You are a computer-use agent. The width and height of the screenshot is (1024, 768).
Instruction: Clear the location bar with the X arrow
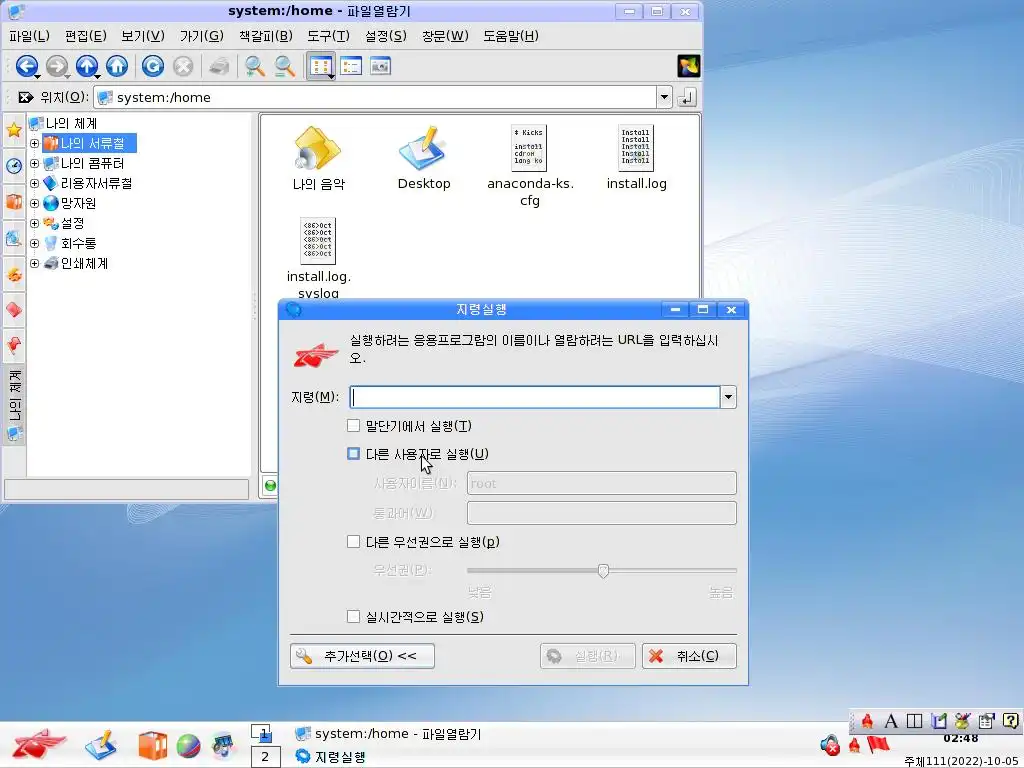click(25, 97)
